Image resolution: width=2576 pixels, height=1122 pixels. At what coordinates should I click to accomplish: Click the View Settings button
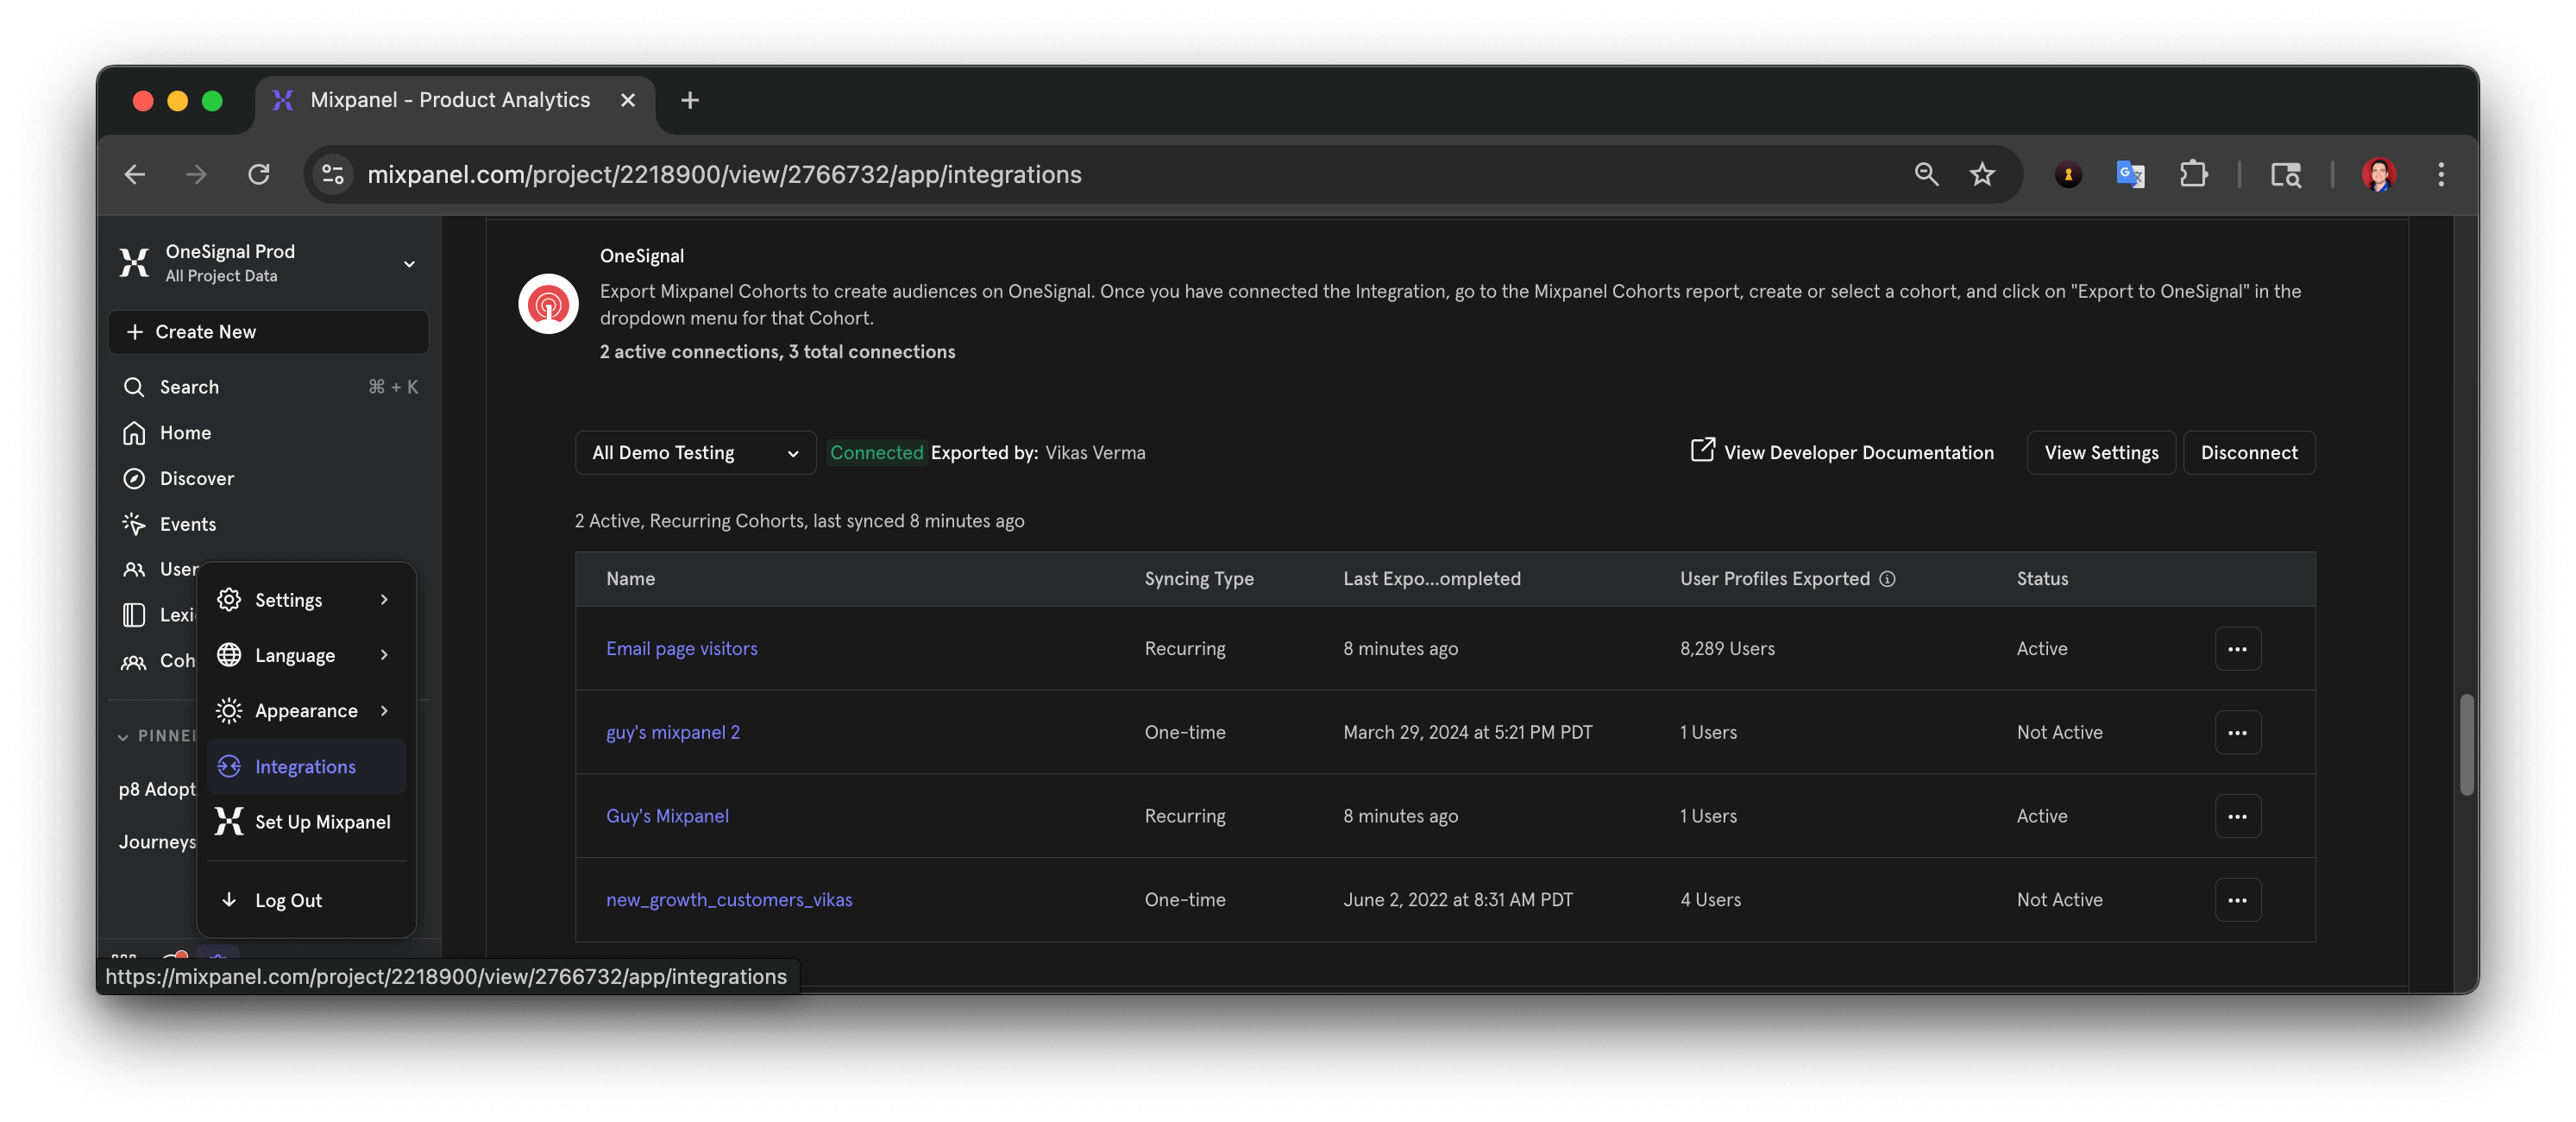[x=2101, y=453]
